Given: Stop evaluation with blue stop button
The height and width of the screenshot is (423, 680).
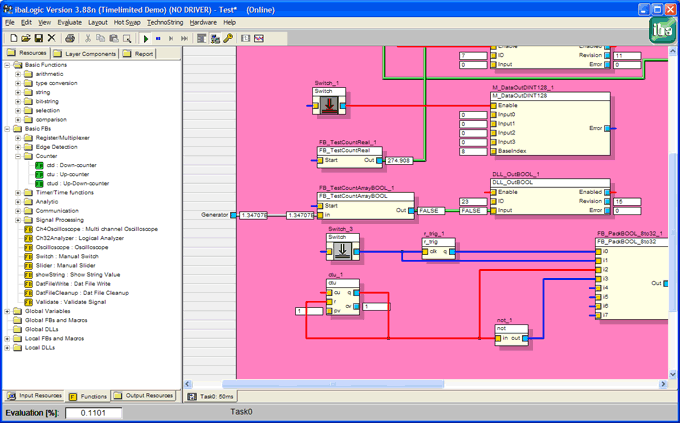Looking at the screenshot, I should pyautogui.click(x=158, y=39).
